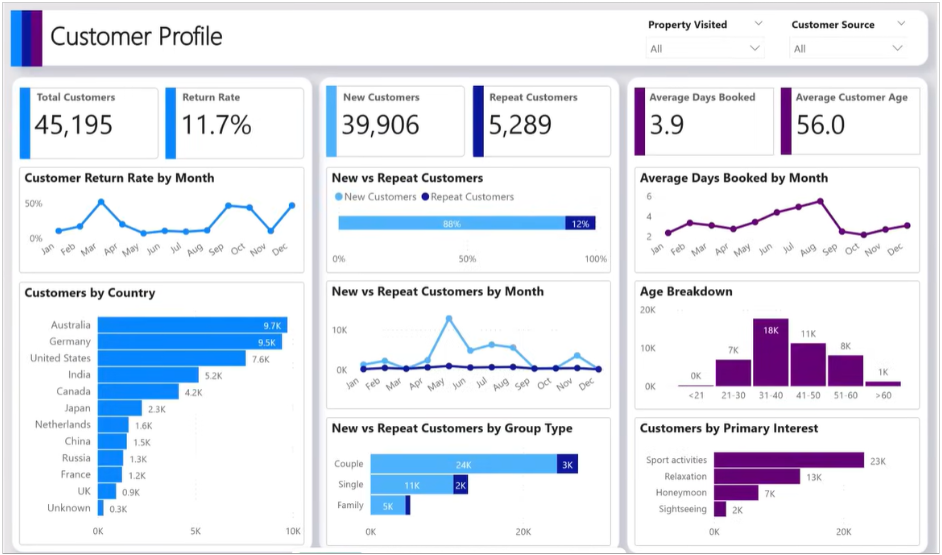
Task: Open the Customer Source 'All' dropdown
Action: click(x=848, y=48)
